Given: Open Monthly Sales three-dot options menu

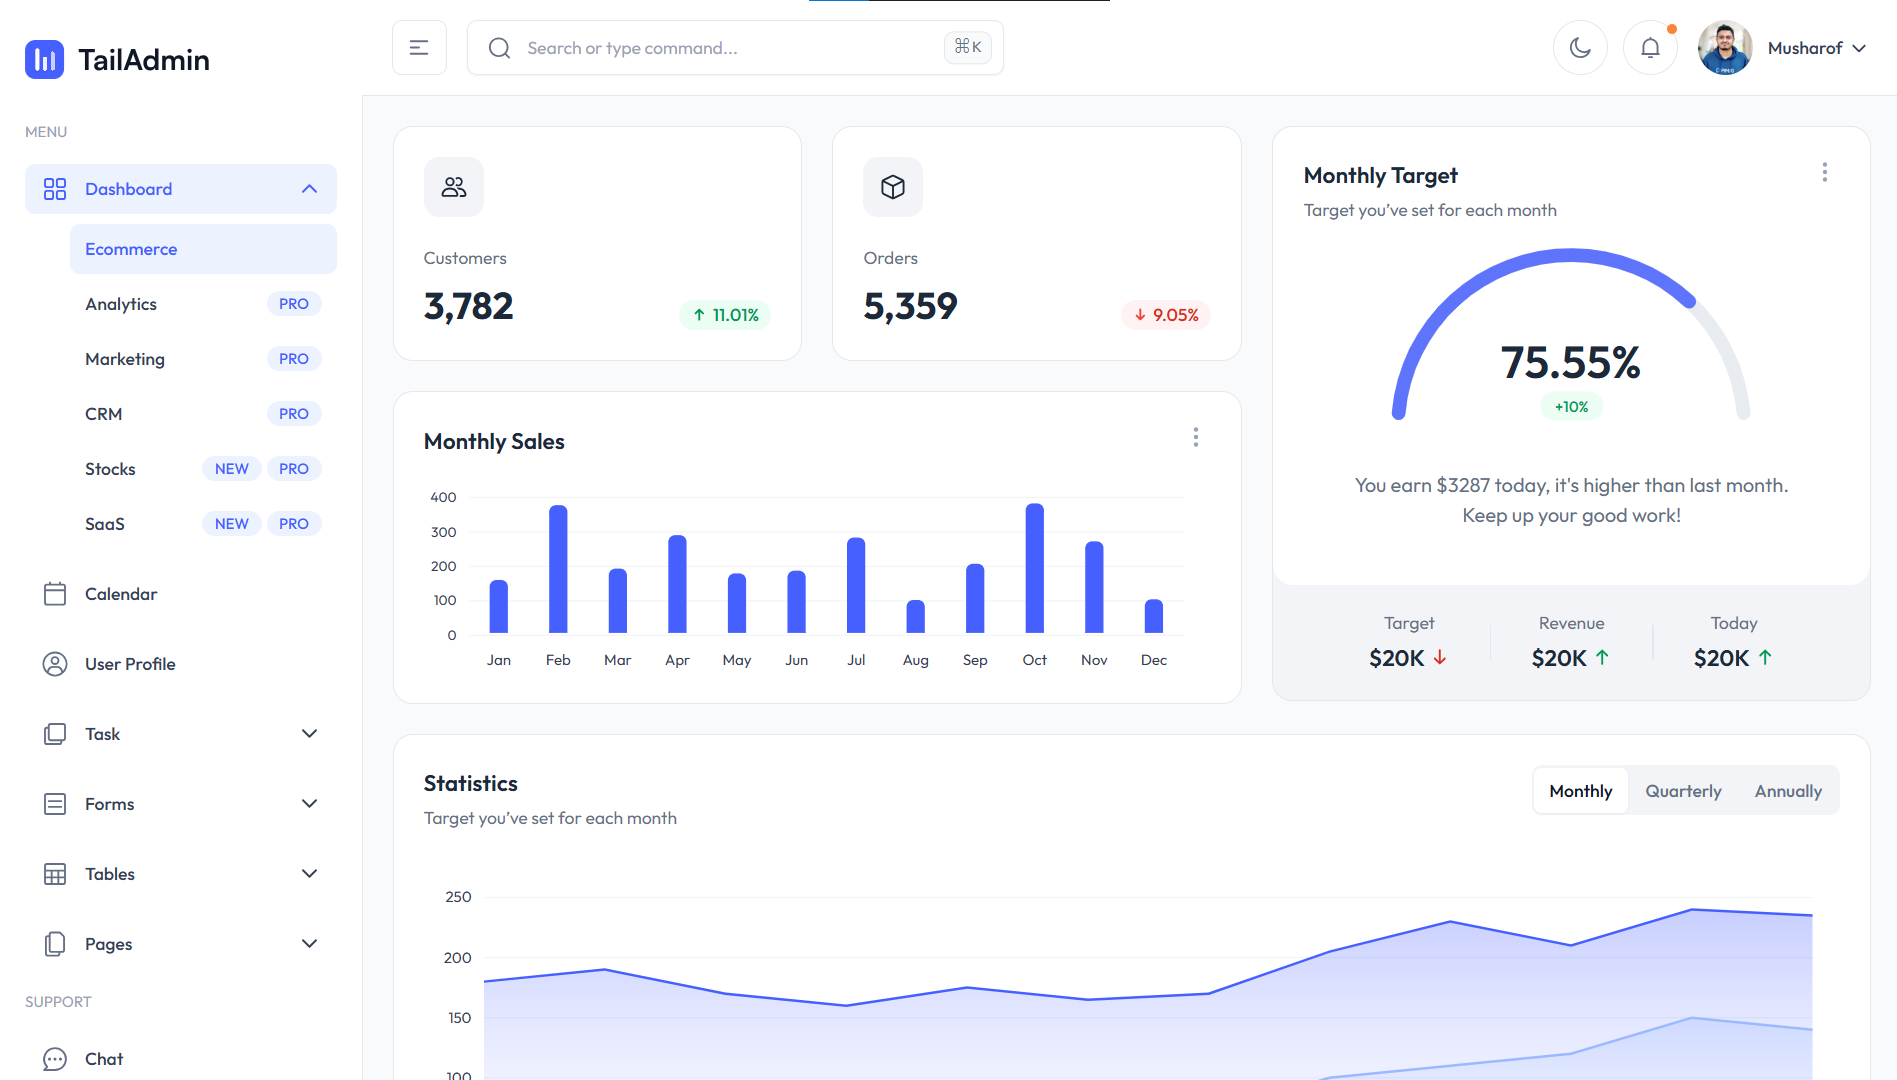Looking at the screenshot, I should [1196, 437].
